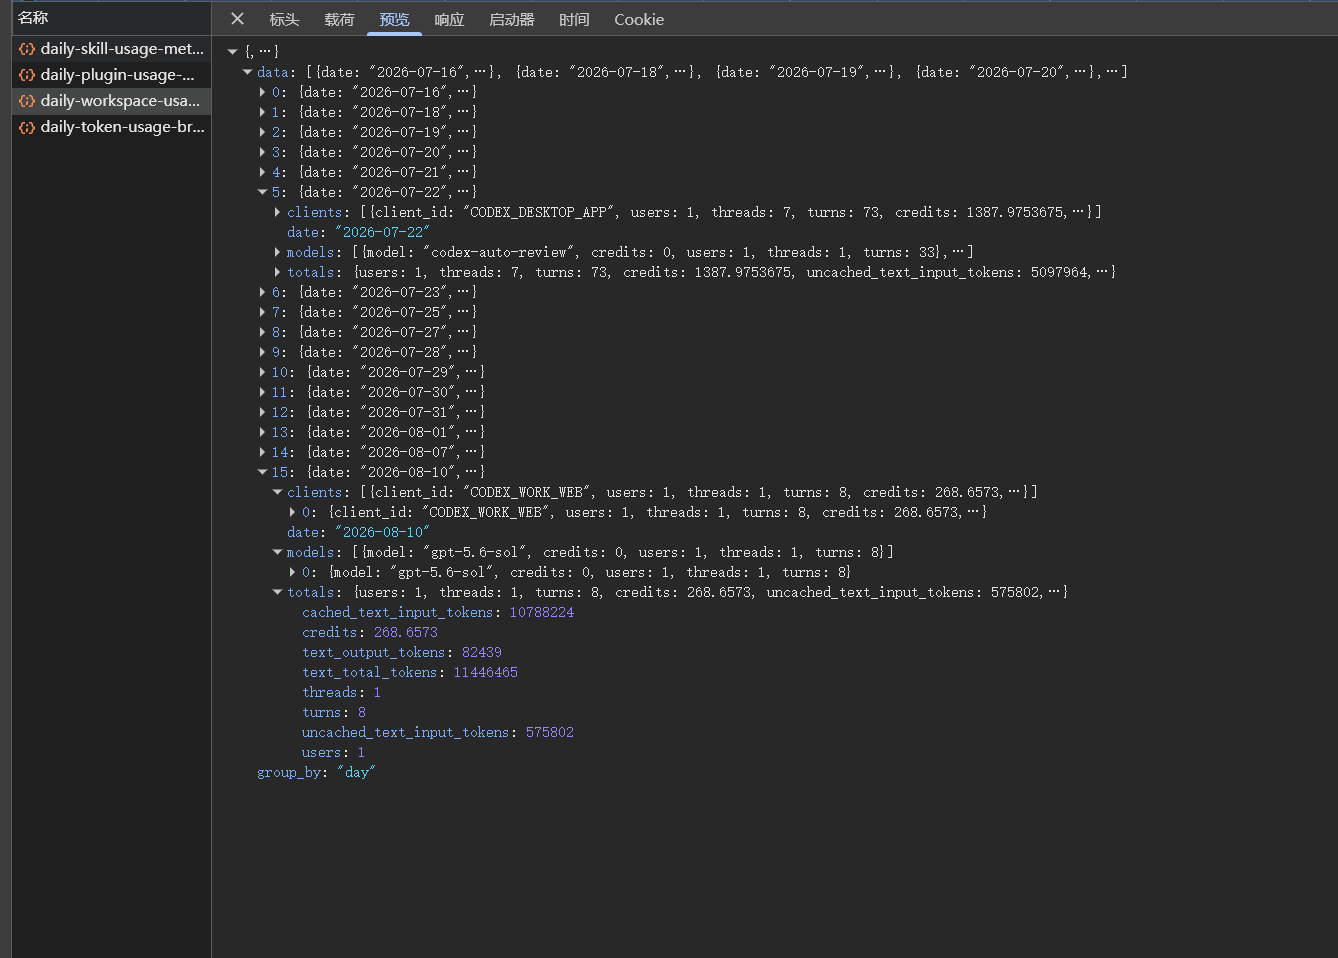
Task: Expand item 0 dated 2026-07-16
Action: pos(263,92)
